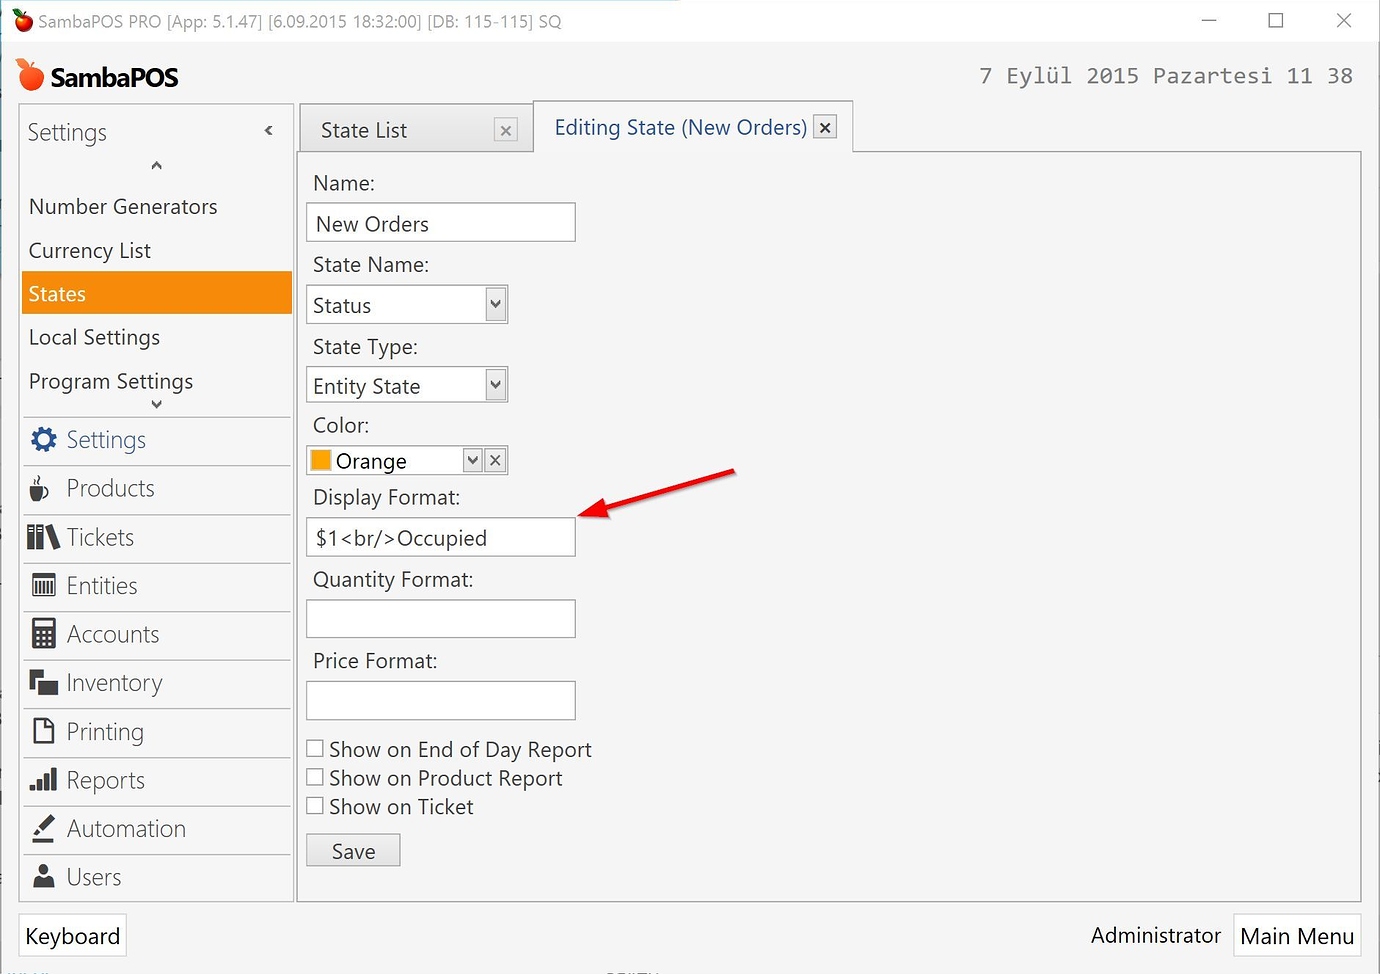
Task: Open the Color selection dropdown
Action: pyautogui.click(x=471, y=460)
